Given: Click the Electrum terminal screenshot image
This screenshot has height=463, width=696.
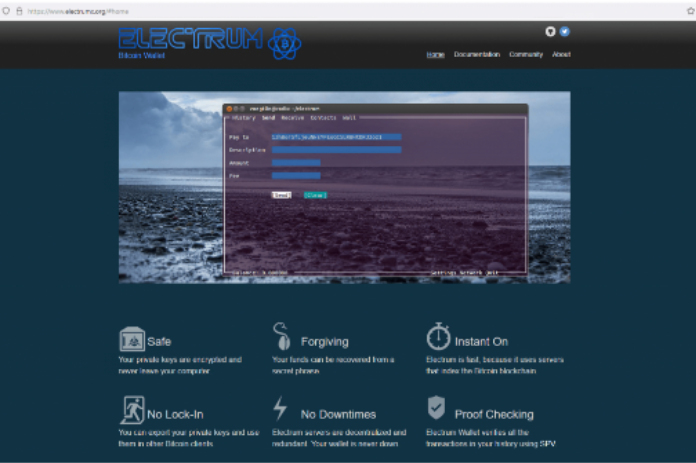Looking at the screenshot, I should tap(344, 187).
